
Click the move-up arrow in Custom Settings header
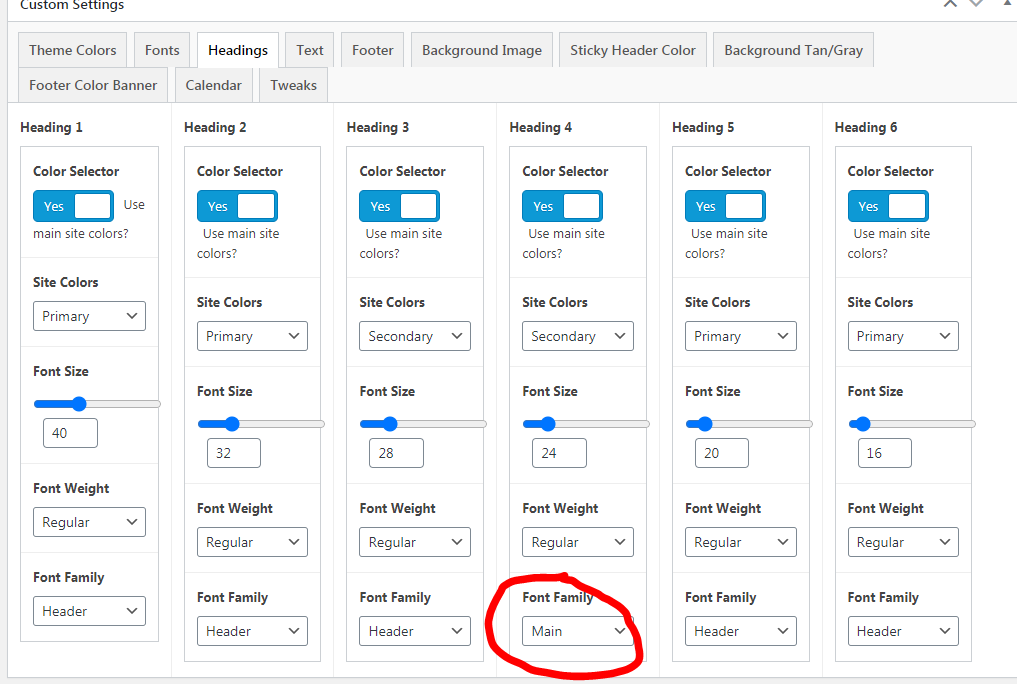click(950, 3)
